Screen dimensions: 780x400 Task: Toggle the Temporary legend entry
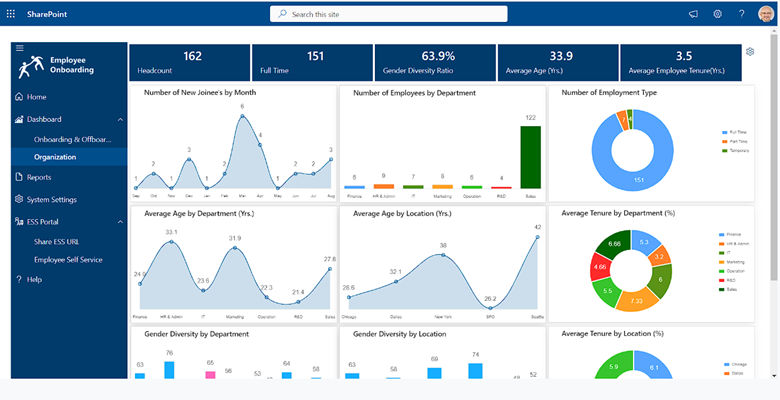[x=735, y=150]
